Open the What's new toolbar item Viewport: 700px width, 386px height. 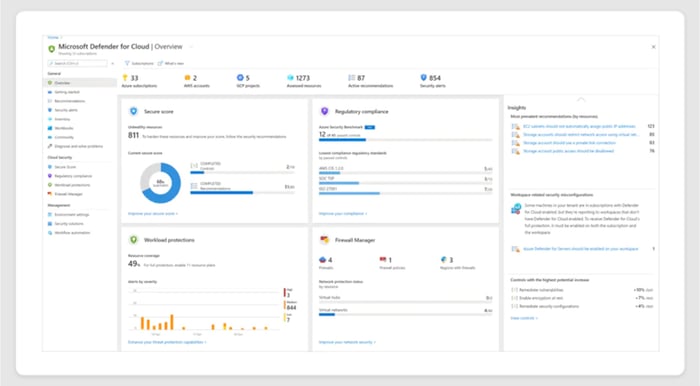pyautogui.click(x=171, y=63)
